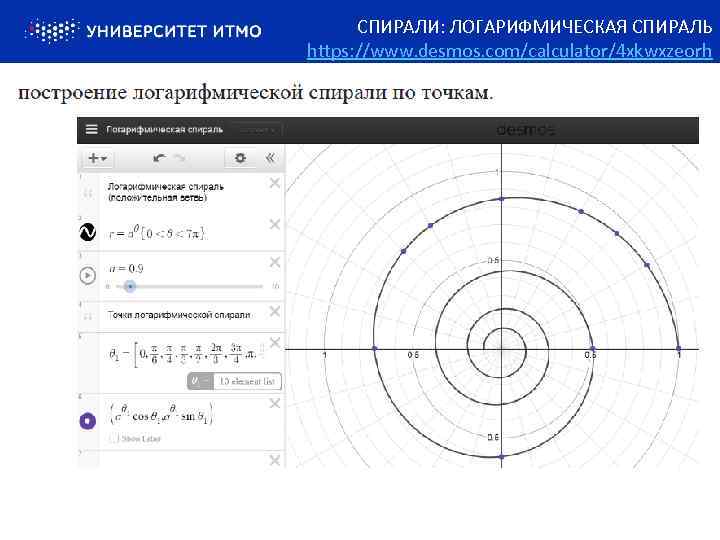Click the Университет ИТМО logo
The width and height of the screenshot is (720, 540).
(x=143, y=31)
